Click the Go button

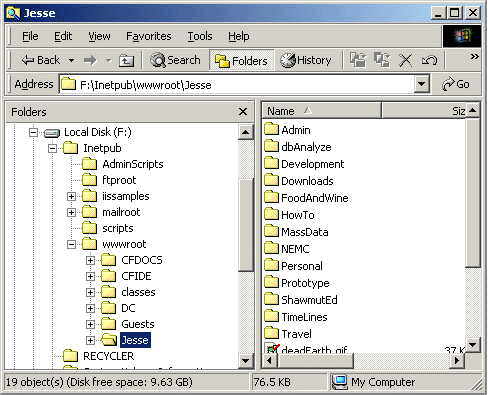tap(456, 84)
